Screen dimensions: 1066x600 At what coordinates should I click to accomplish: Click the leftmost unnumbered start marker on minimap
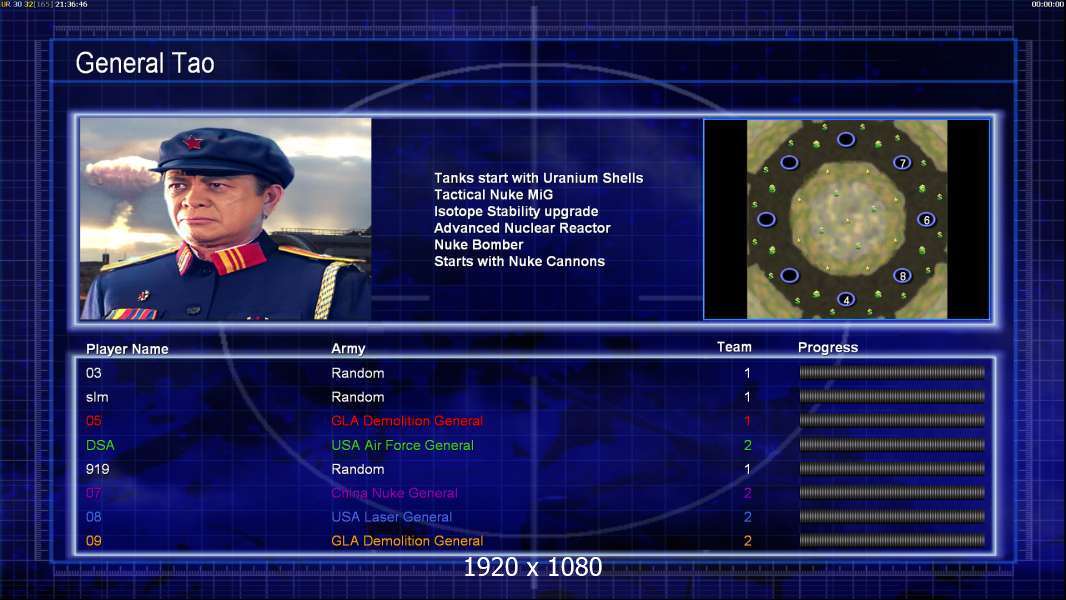click(766, 219)
